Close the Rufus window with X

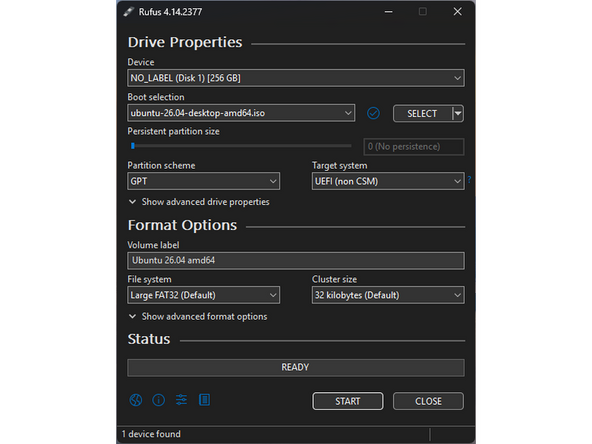coord(458,12)
